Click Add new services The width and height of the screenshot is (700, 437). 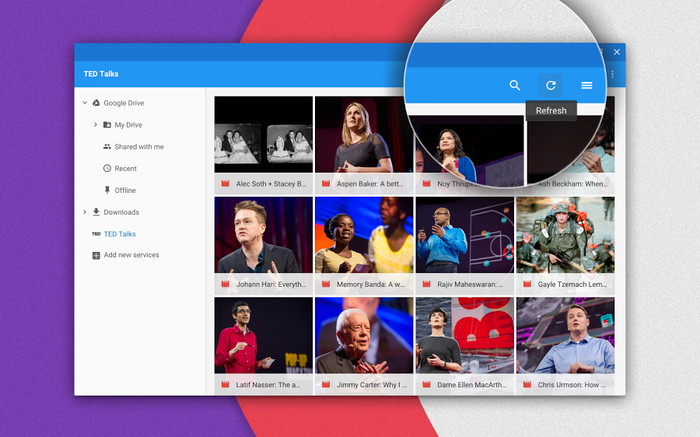point(131,255)
